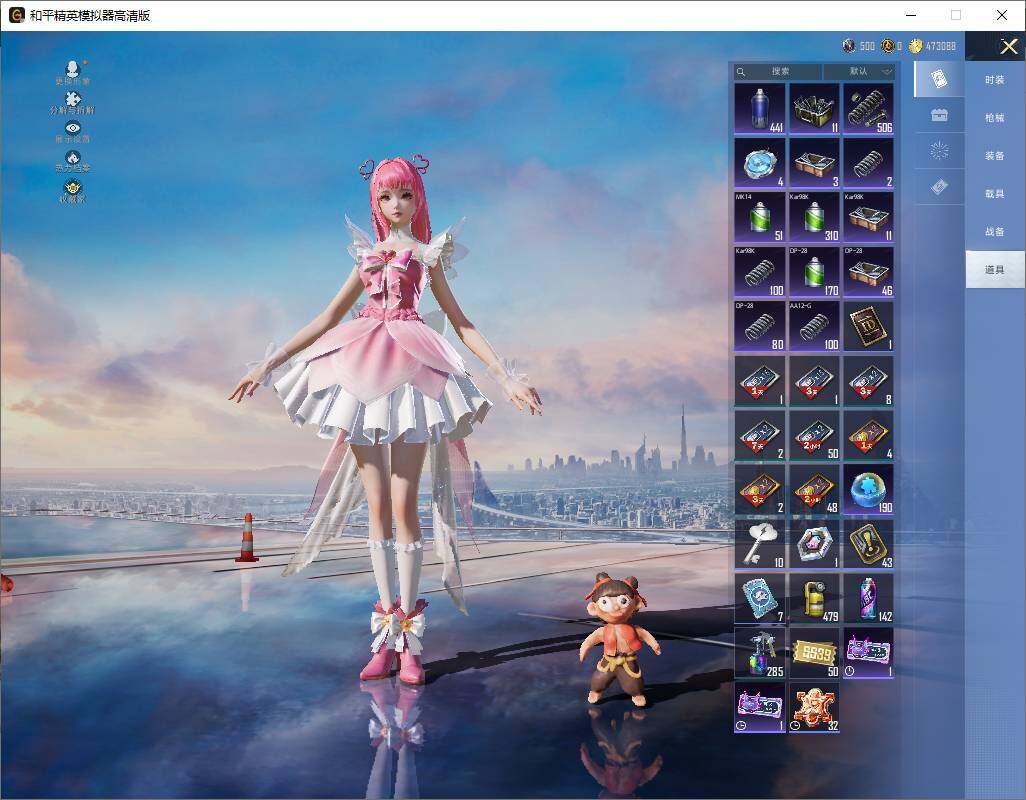Select the blue crystal disc item with 4
Image resolution: width=1026 pixels, height=800 pixels.
click(760, 164)
